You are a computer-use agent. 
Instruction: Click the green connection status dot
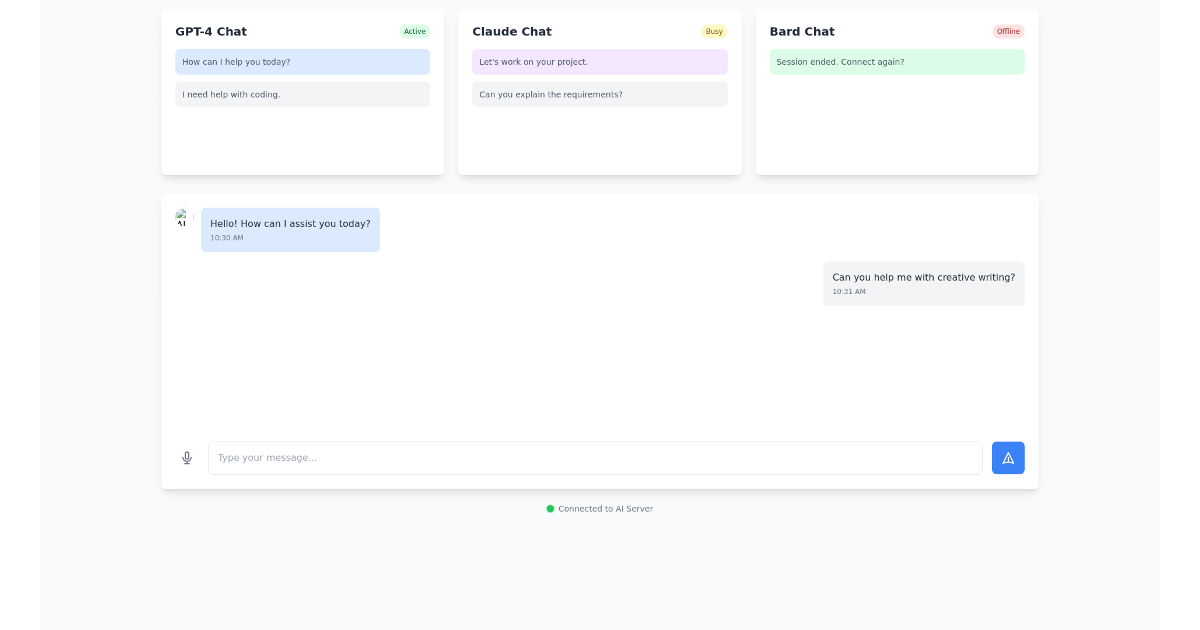click(550, 508)
